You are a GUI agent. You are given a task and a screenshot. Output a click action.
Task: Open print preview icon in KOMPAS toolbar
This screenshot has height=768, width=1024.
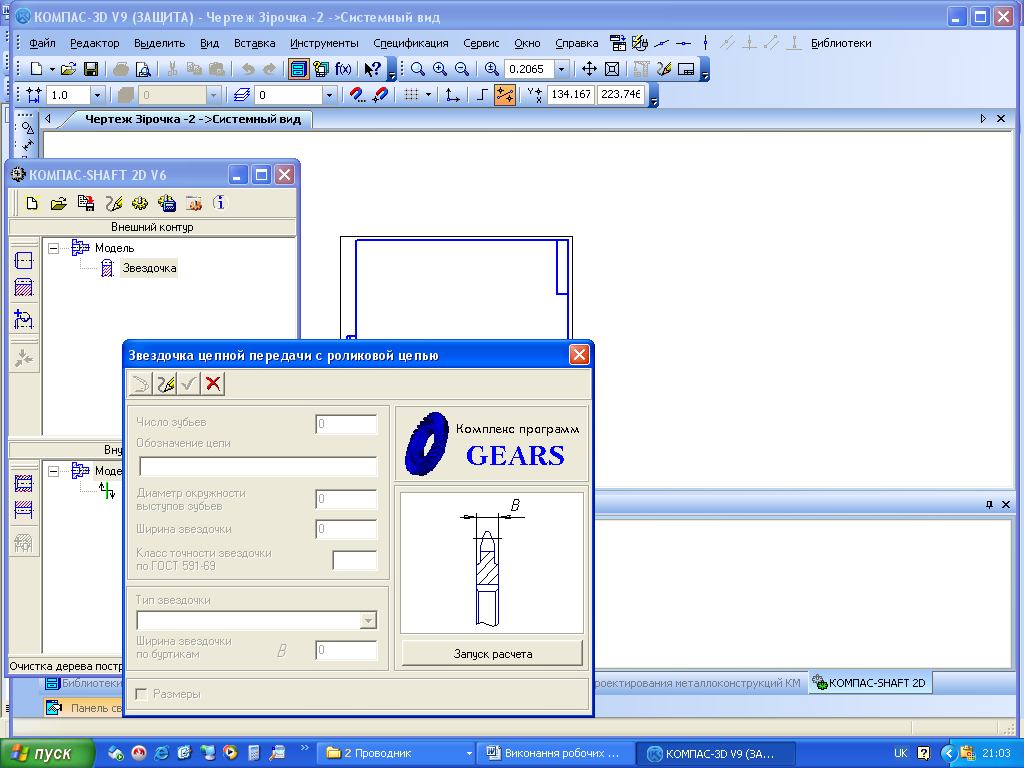[x=143, y=69]
